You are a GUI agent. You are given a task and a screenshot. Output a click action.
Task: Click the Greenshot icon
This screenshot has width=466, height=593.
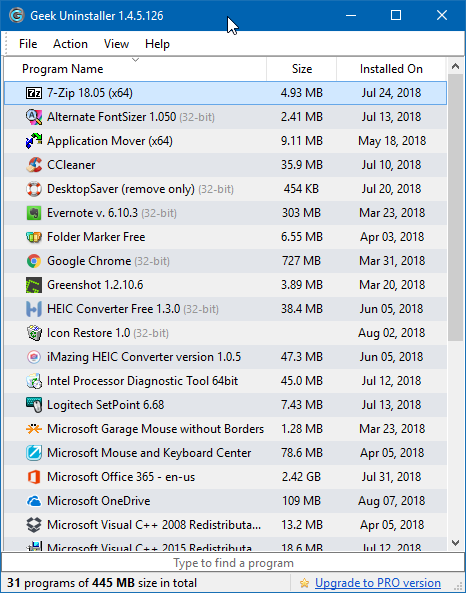tap(34, 285)
